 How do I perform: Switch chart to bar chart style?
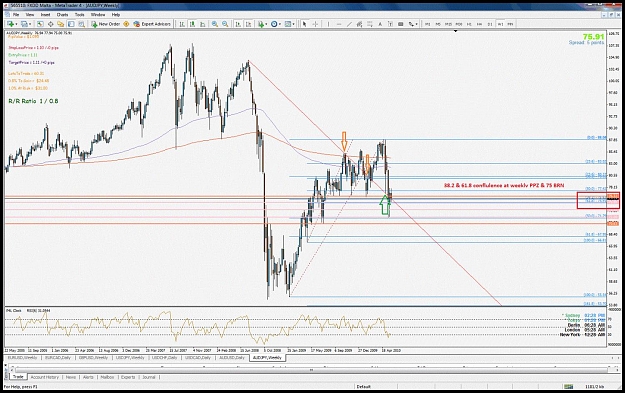182,24
